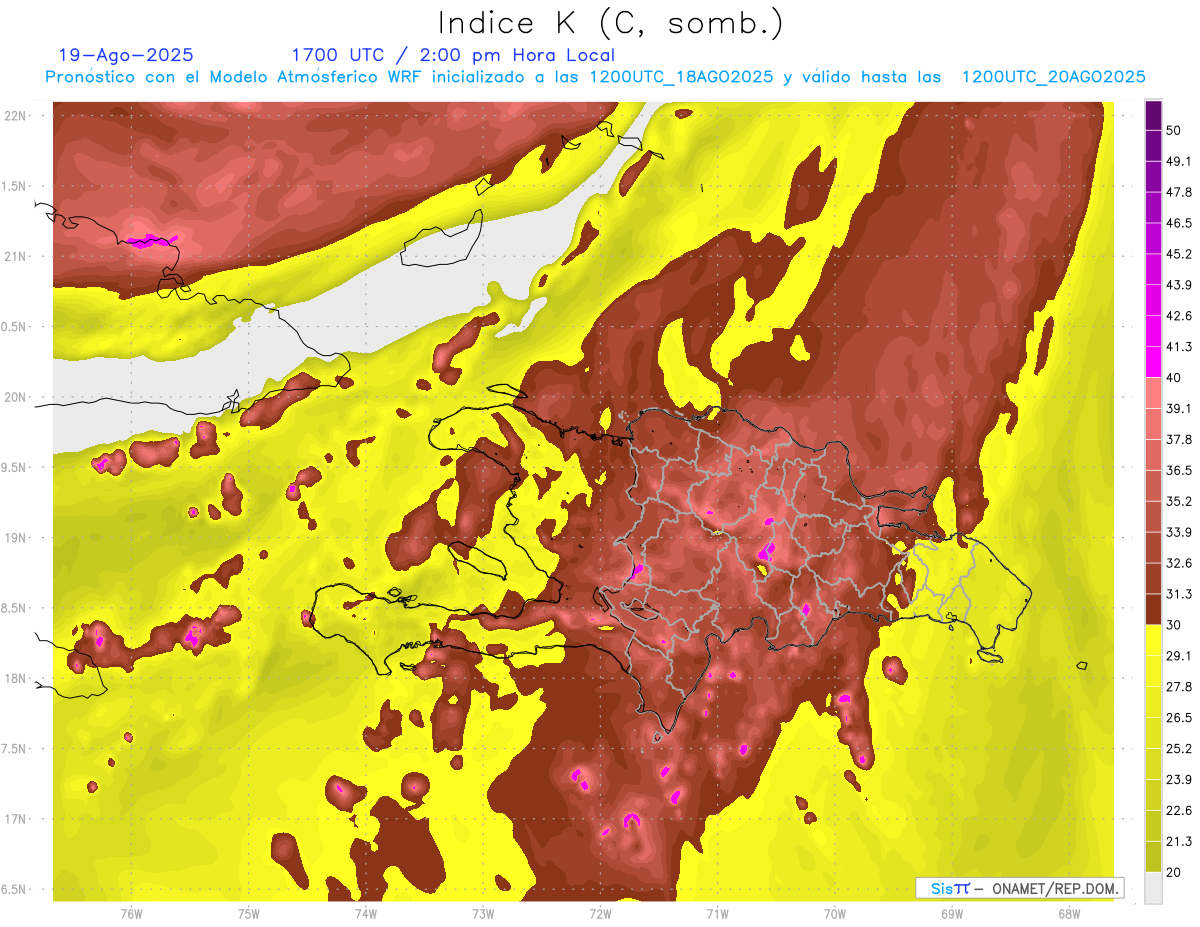The image size is (1200, 927).
Task: Click the colorbar value 26.5
Action: point(1179,718)
